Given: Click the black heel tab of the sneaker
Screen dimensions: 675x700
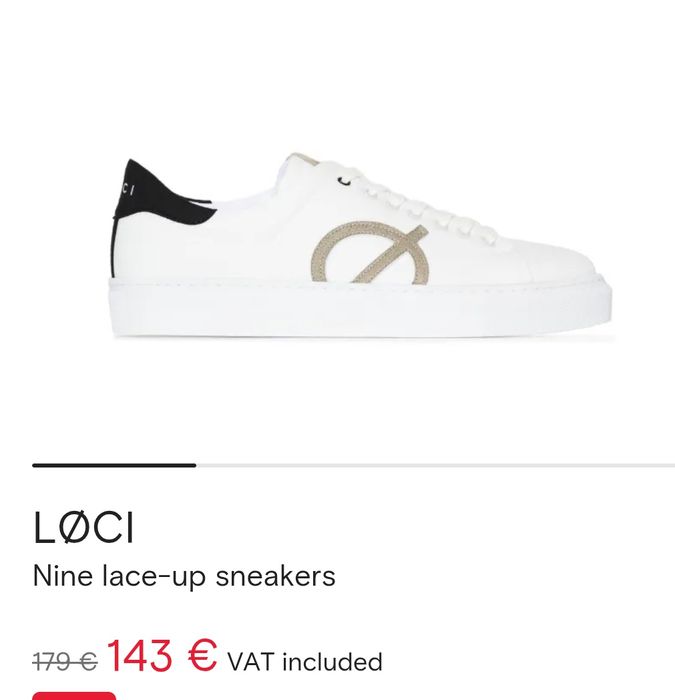Looking at the screenshot, I should point(162,194).
